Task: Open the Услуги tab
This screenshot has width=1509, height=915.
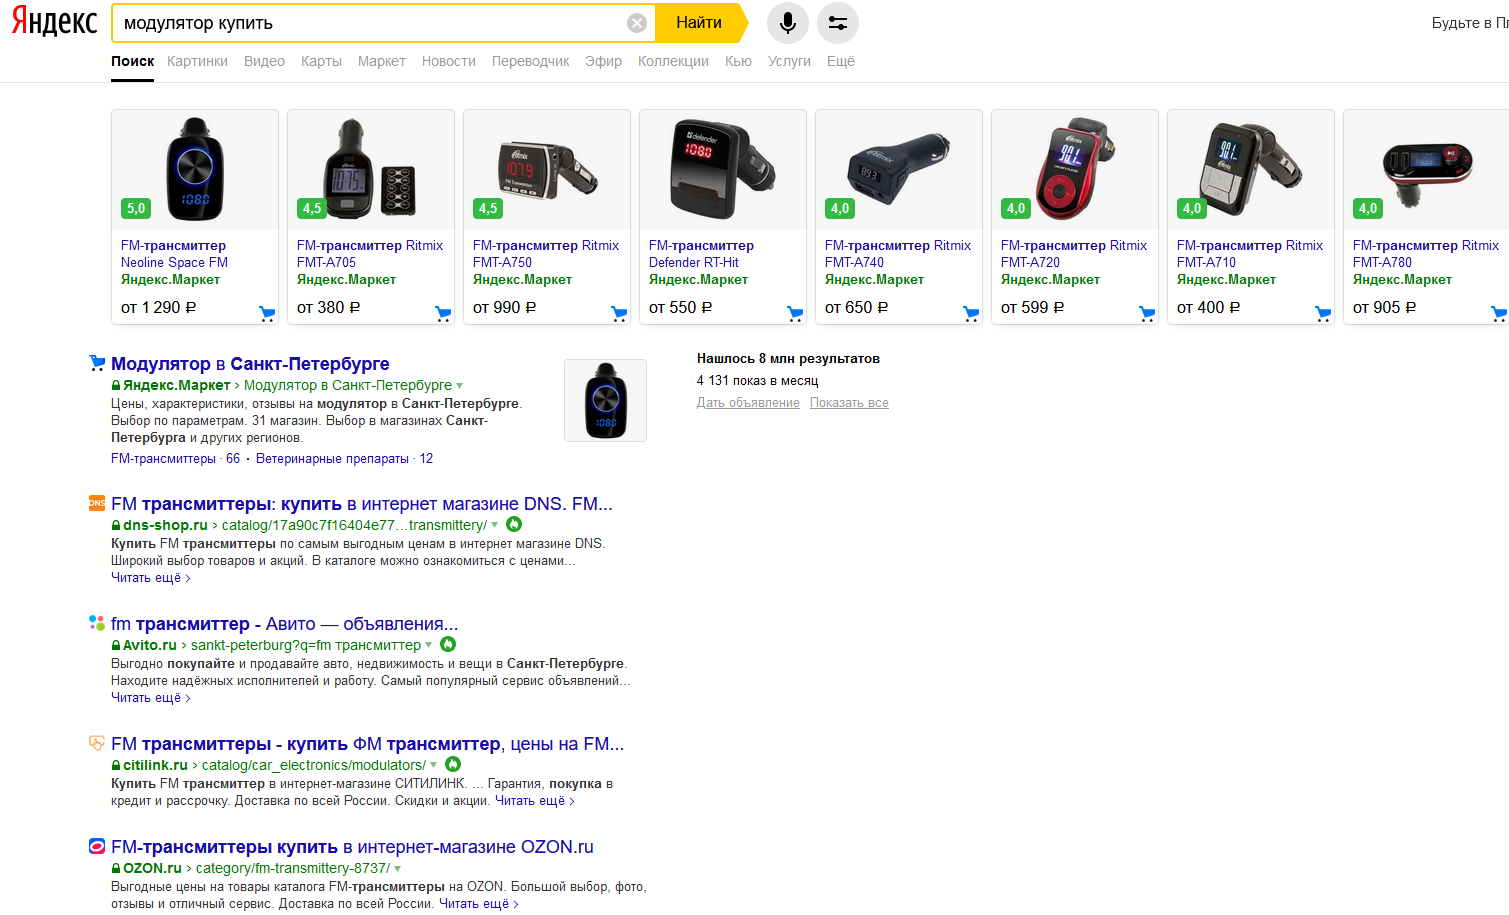Action: [x=789, y=61]
